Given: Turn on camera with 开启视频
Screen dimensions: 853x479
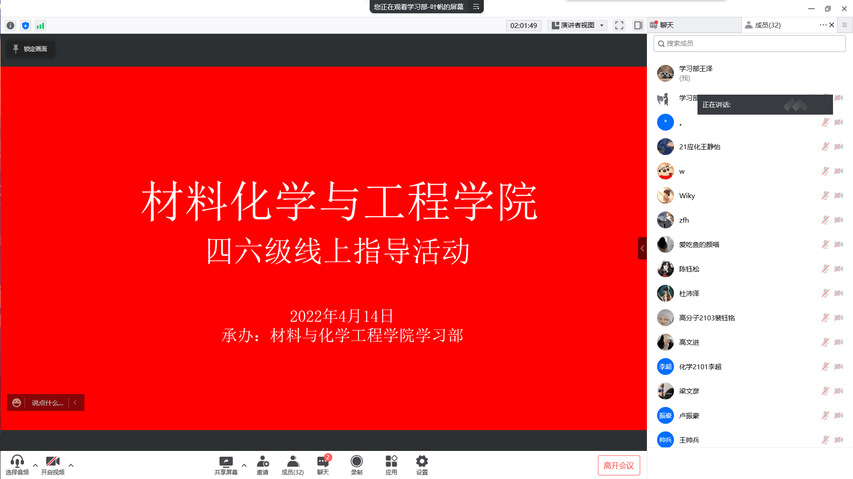Looking at the screenshot, I should click(52, 464).
